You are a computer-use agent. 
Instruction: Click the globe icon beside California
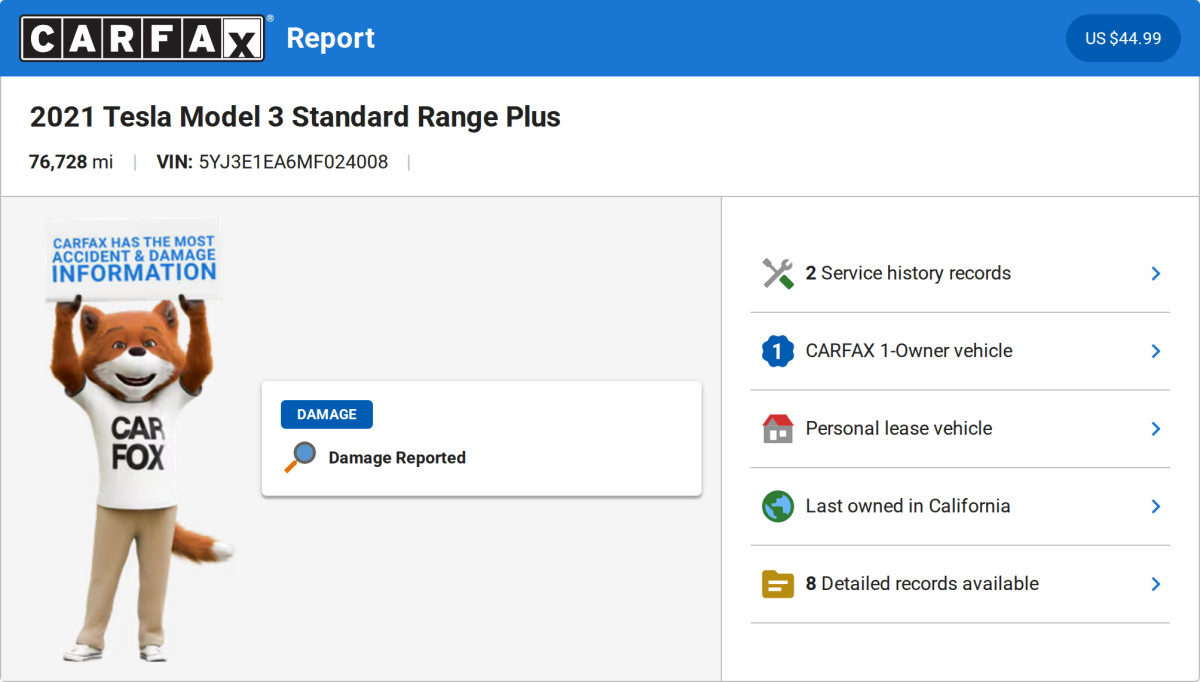[777, 506]
